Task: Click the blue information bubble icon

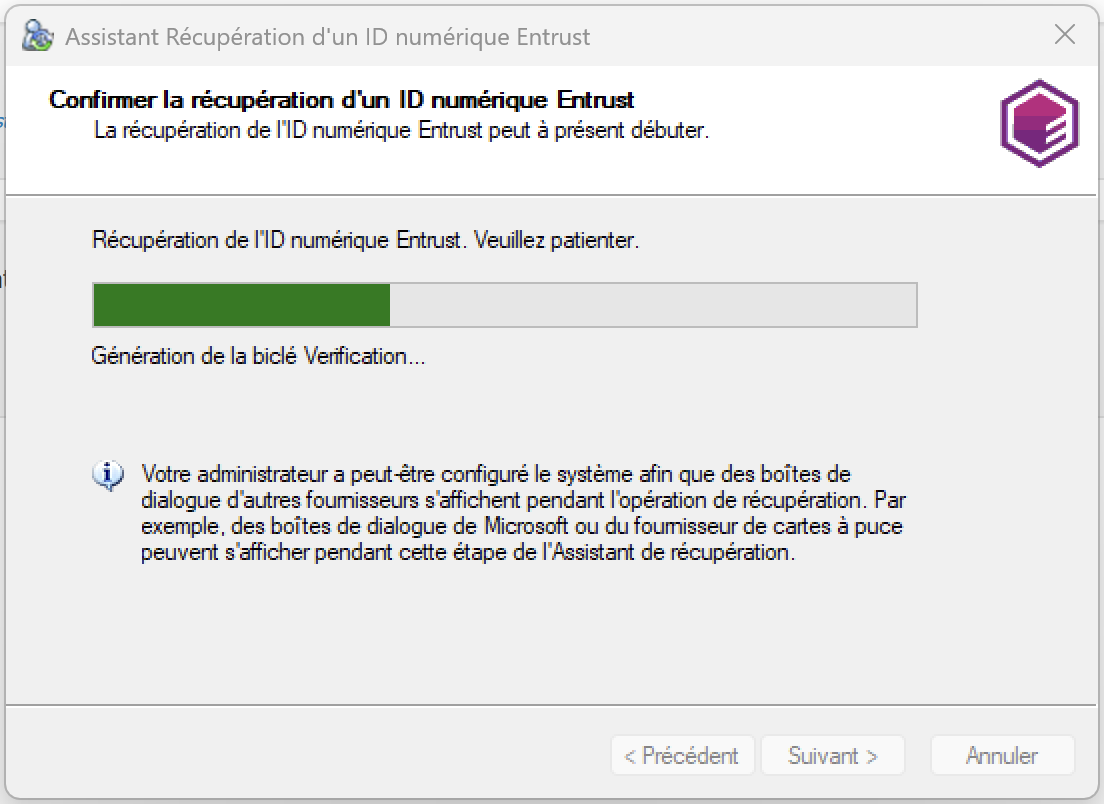Action: click(108, 474)
